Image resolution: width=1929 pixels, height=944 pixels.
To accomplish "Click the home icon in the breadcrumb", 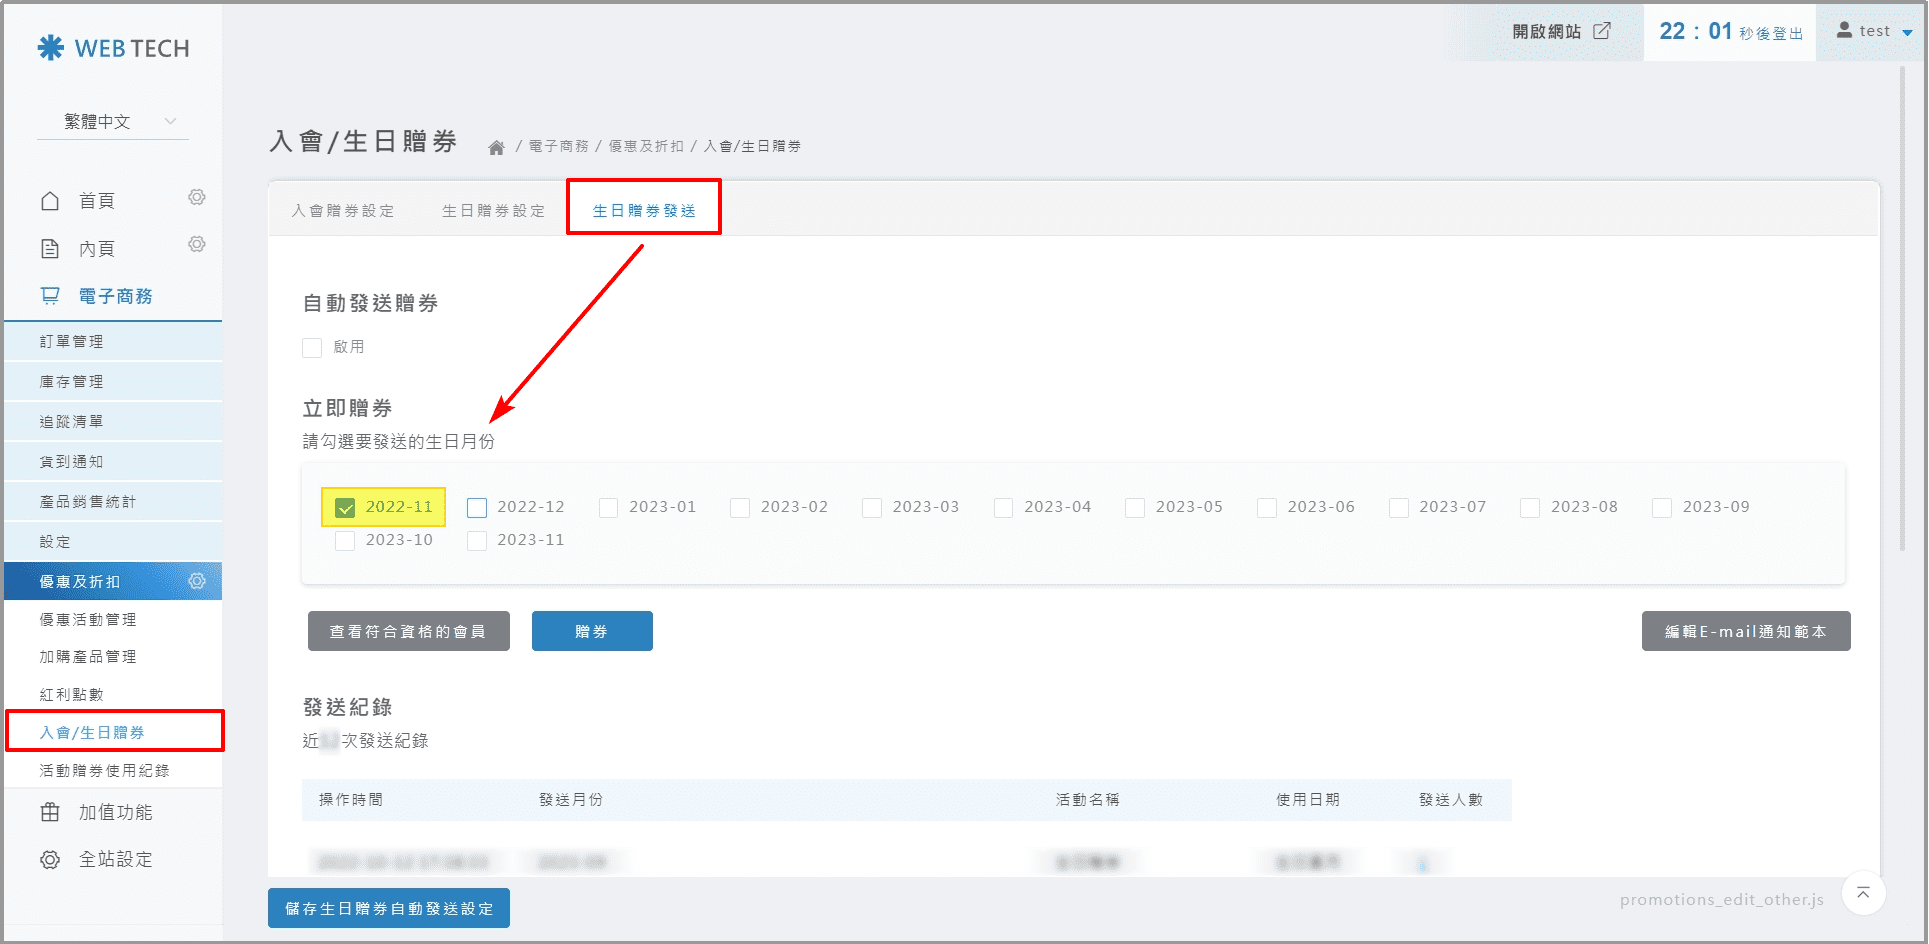I will (x=496, y=148).
